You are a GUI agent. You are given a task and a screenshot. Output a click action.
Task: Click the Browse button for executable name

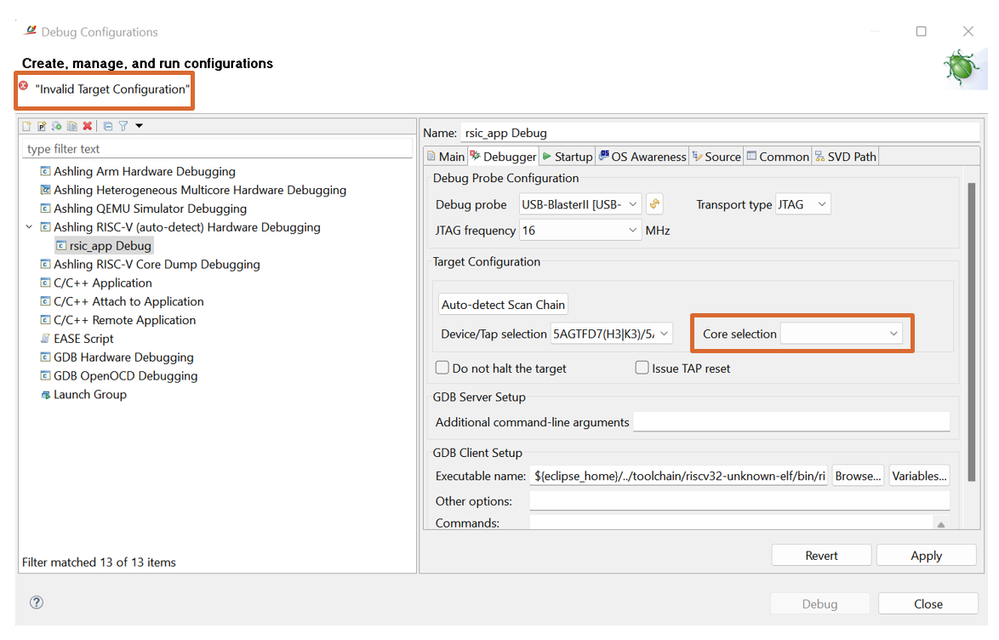[857, 475]
